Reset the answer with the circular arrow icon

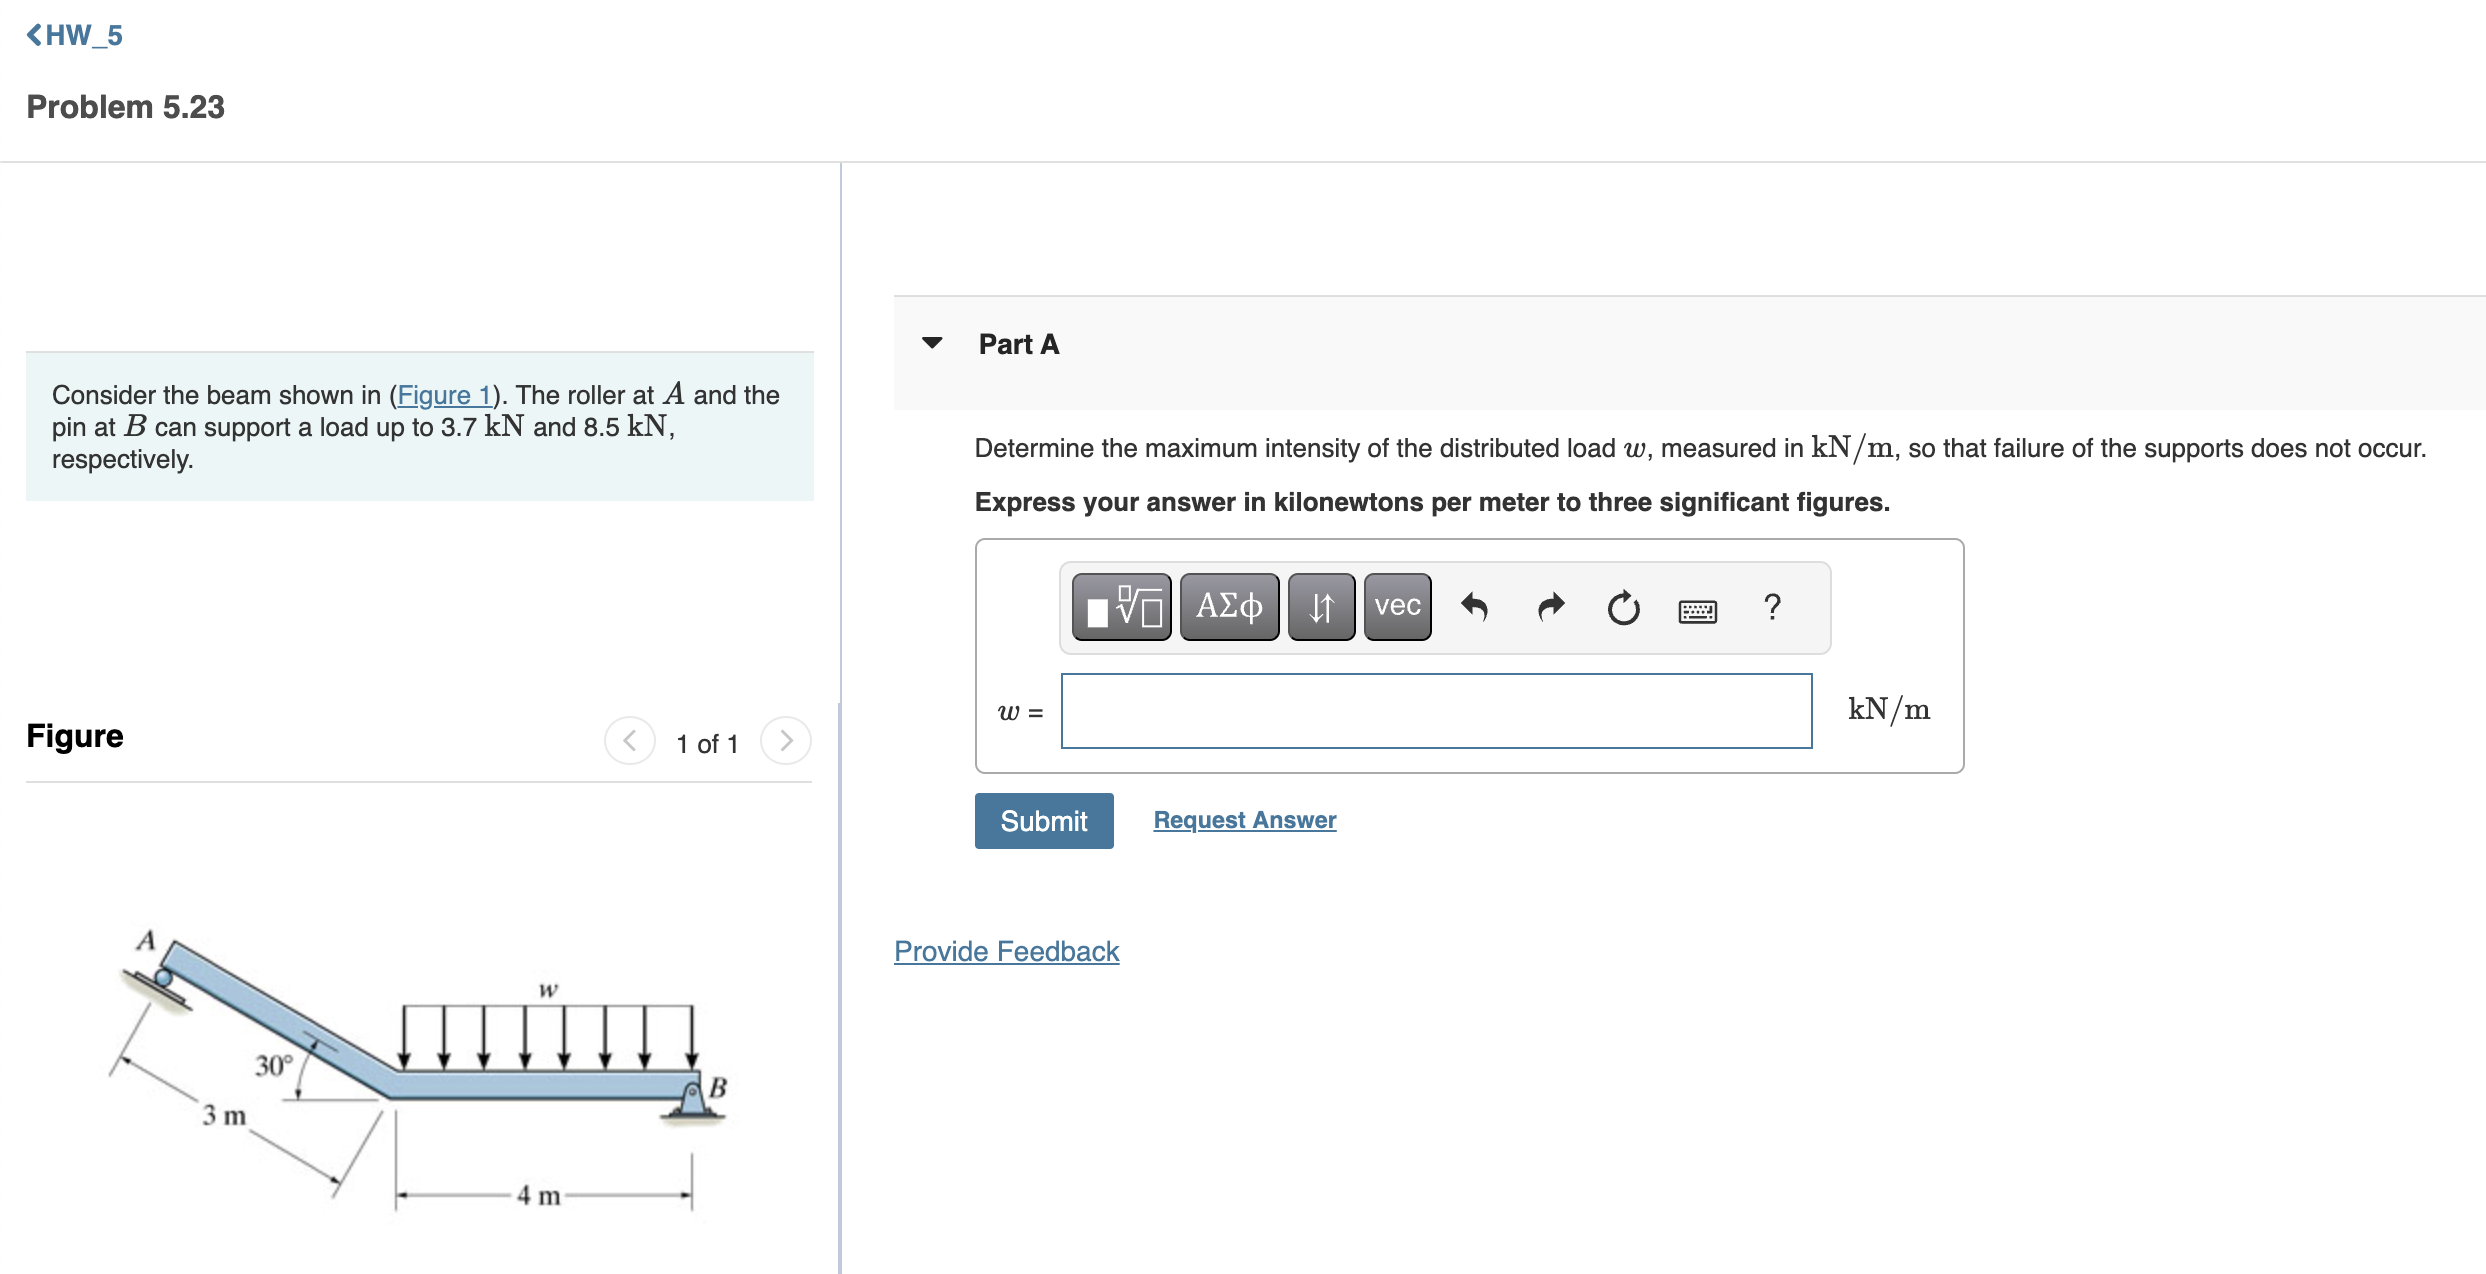point(1622,607)
